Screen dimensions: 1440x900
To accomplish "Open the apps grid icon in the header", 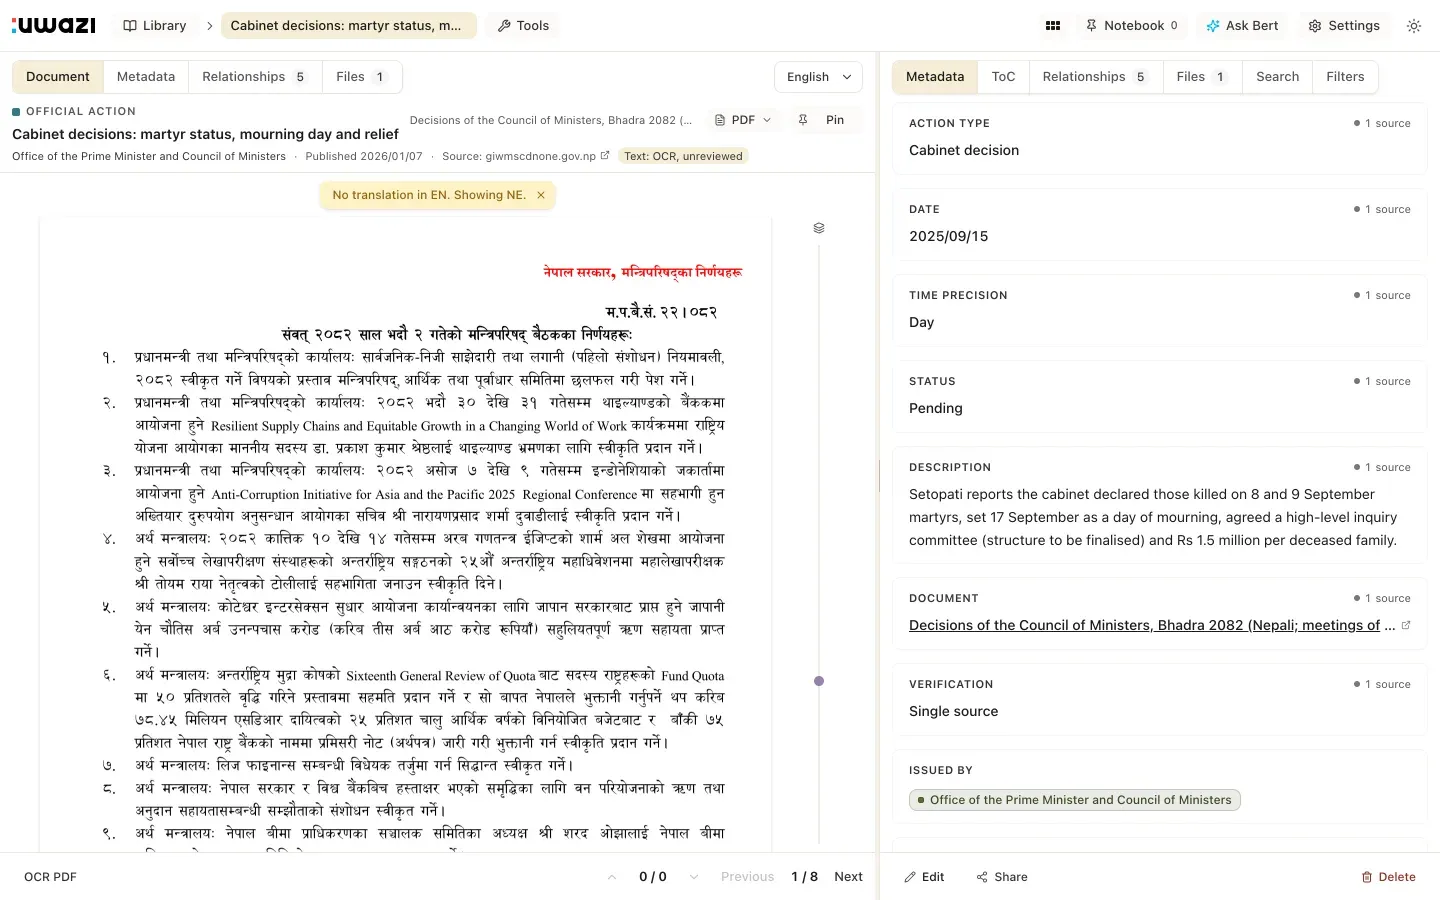I will pyautogui.click(x=1053, y=26).
